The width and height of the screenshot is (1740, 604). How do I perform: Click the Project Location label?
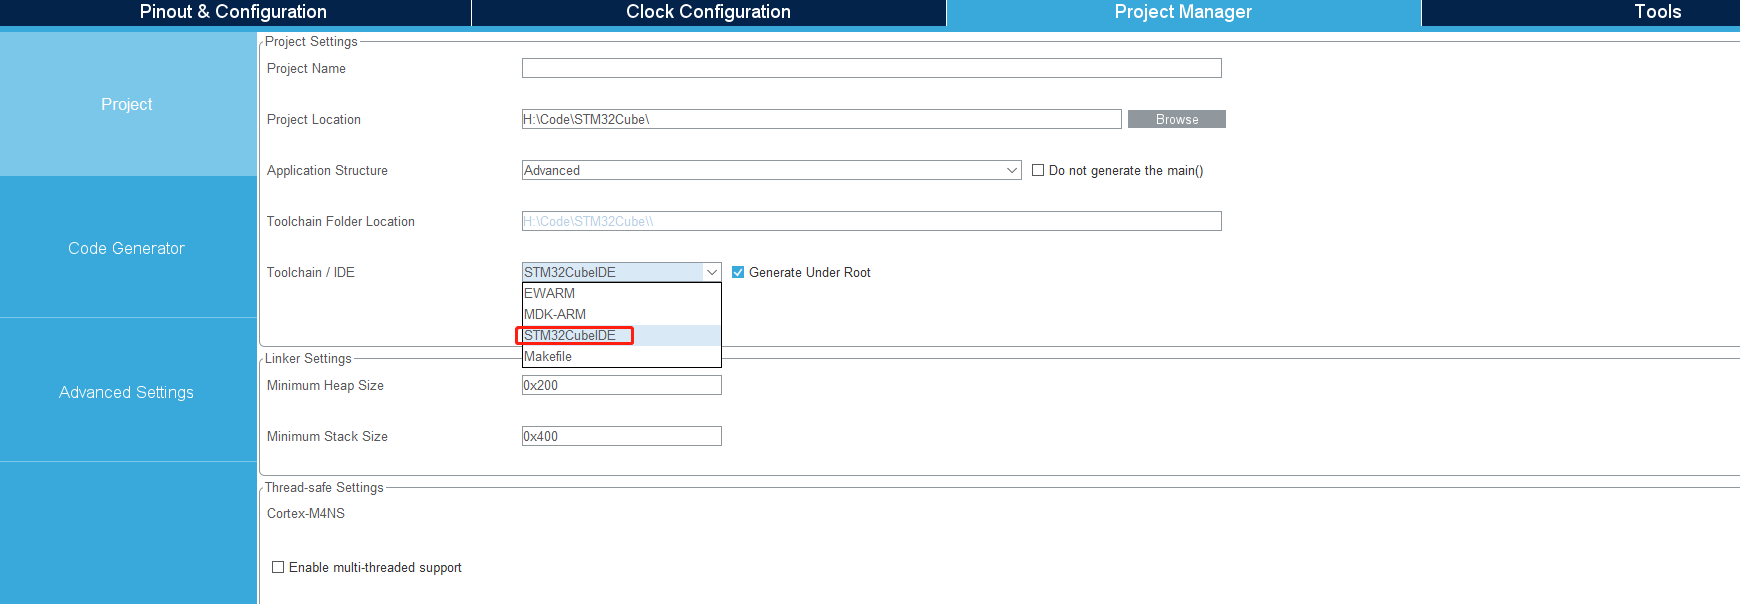pos(314,119)
